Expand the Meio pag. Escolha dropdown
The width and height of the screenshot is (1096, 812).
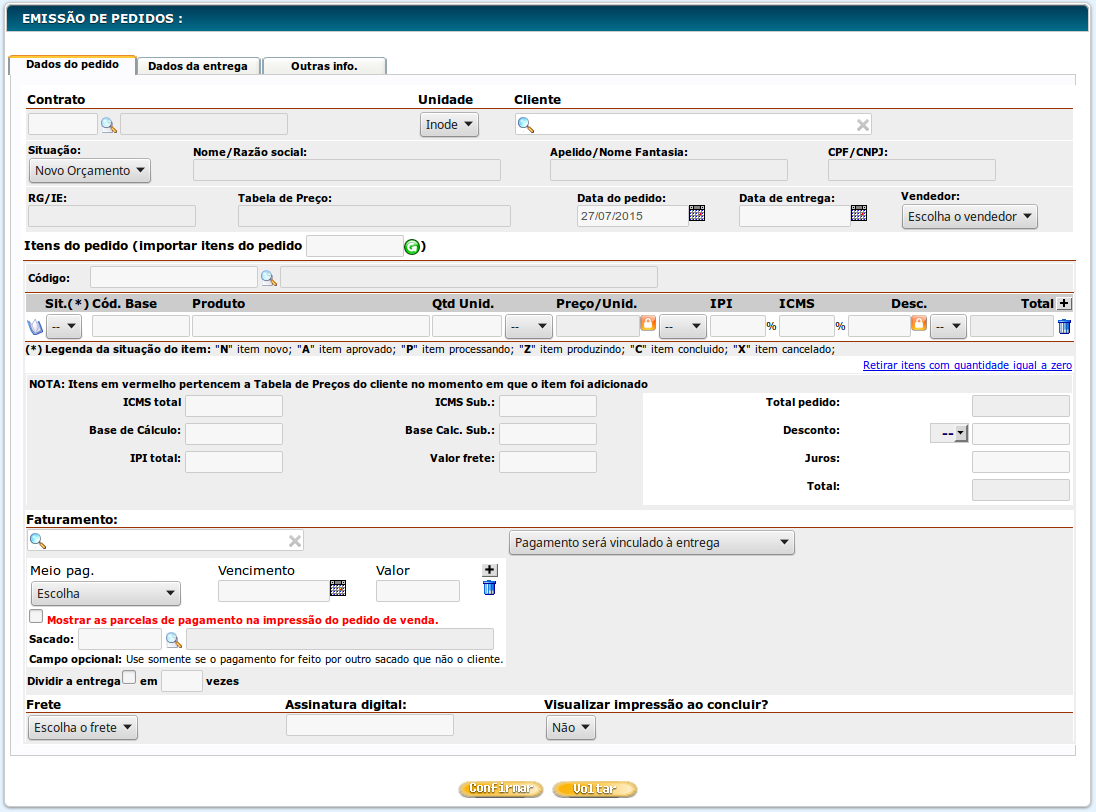[104, 594]
